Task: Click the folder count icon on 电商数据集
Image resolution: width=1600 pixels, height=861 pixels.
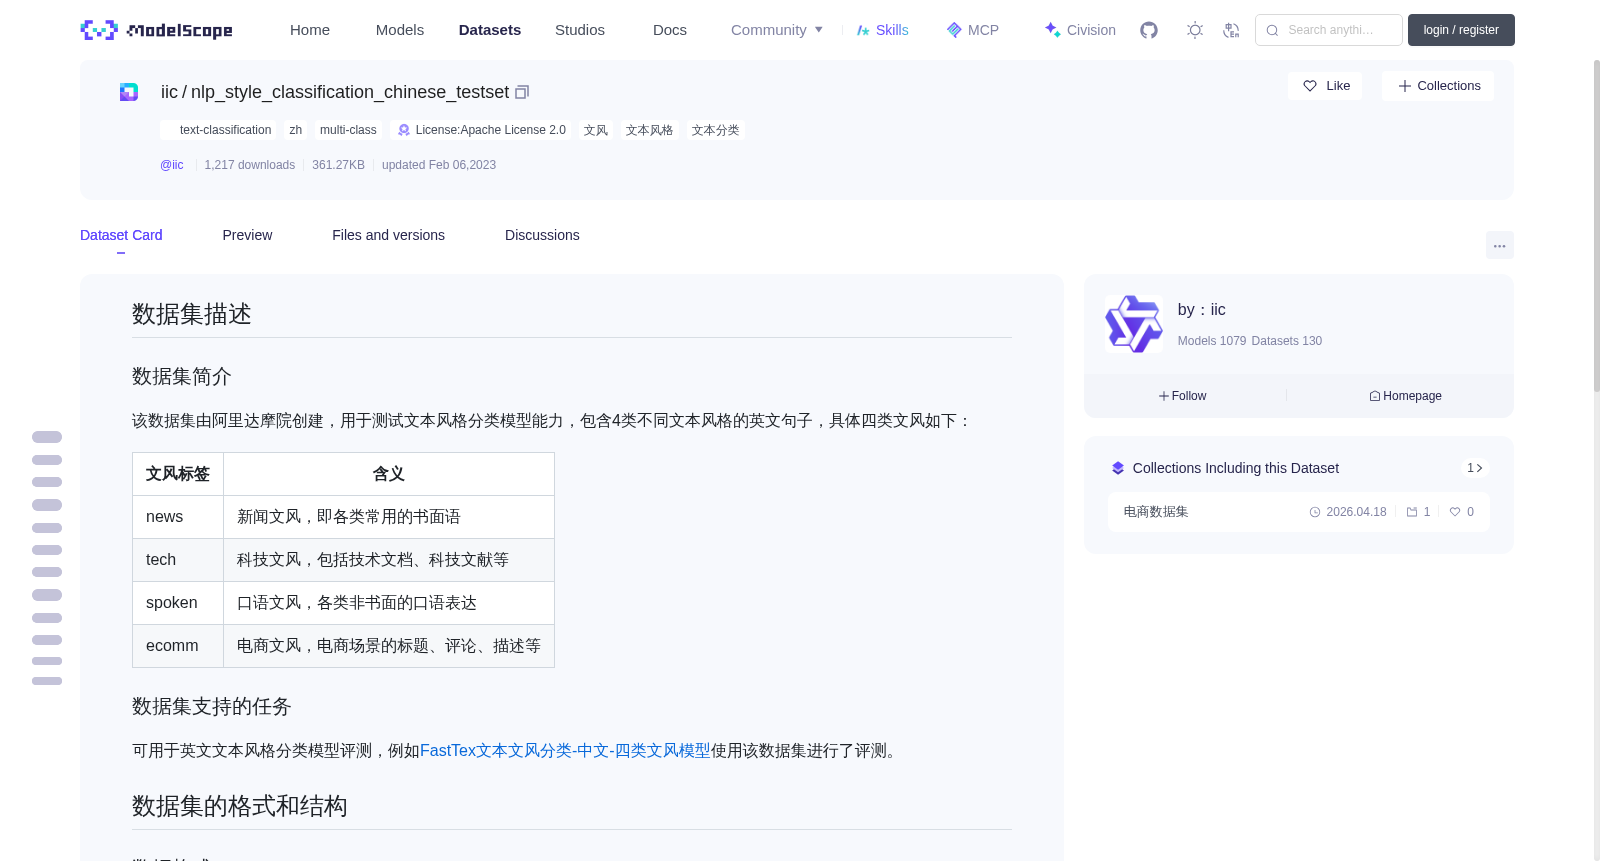Action: click(x=1412, y=512)
